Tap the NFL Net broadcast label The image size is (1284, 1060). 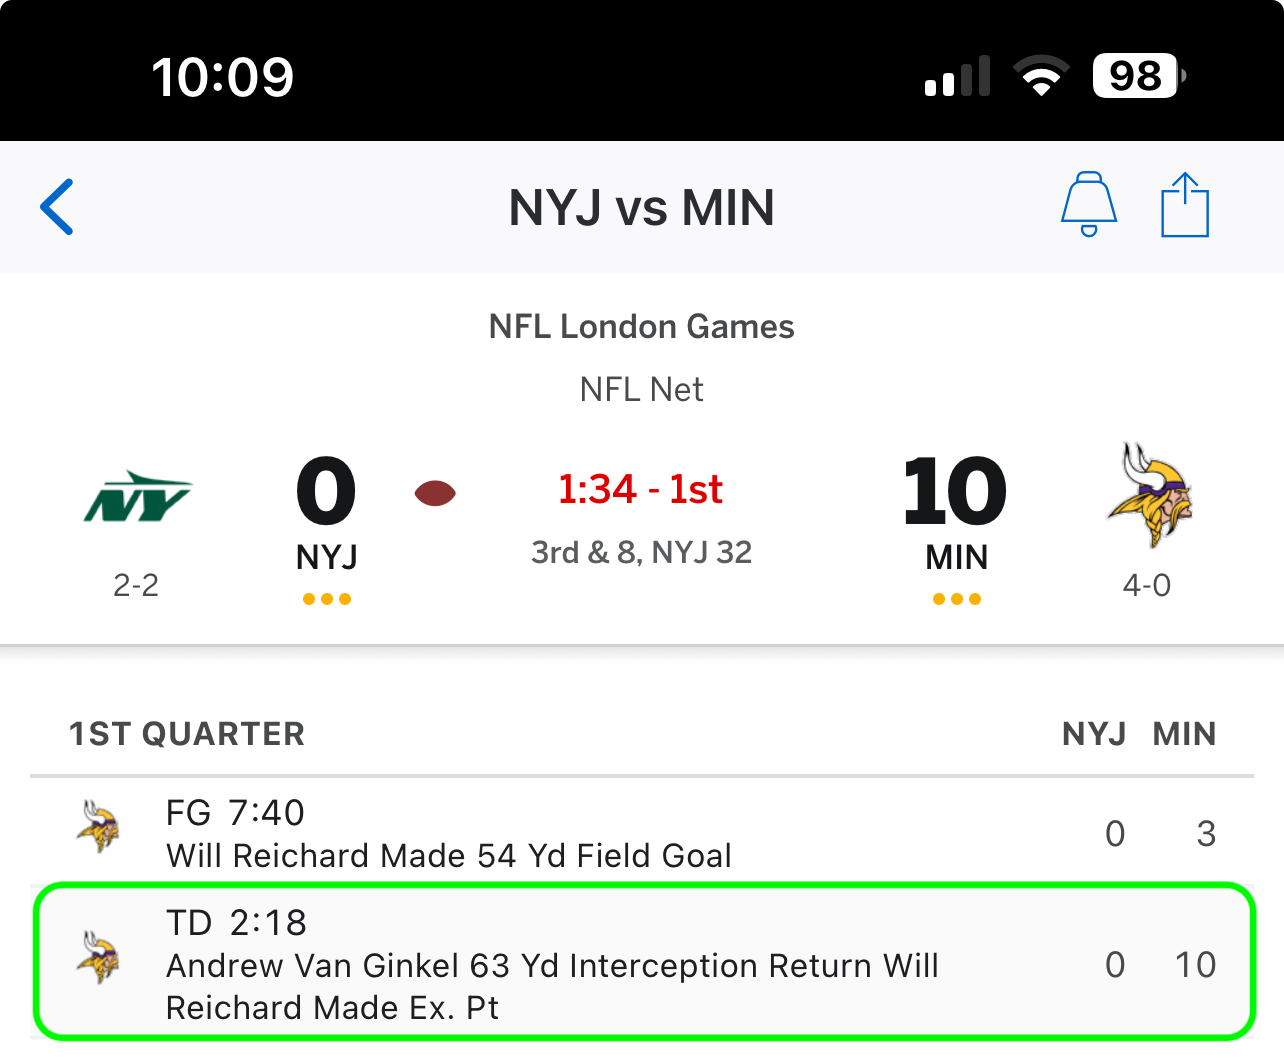point(642,389)
